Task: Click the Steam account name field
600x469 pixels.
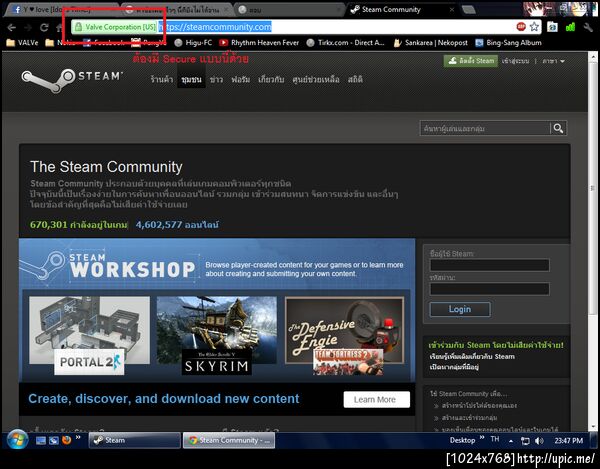Action: [x=489, y=265]
